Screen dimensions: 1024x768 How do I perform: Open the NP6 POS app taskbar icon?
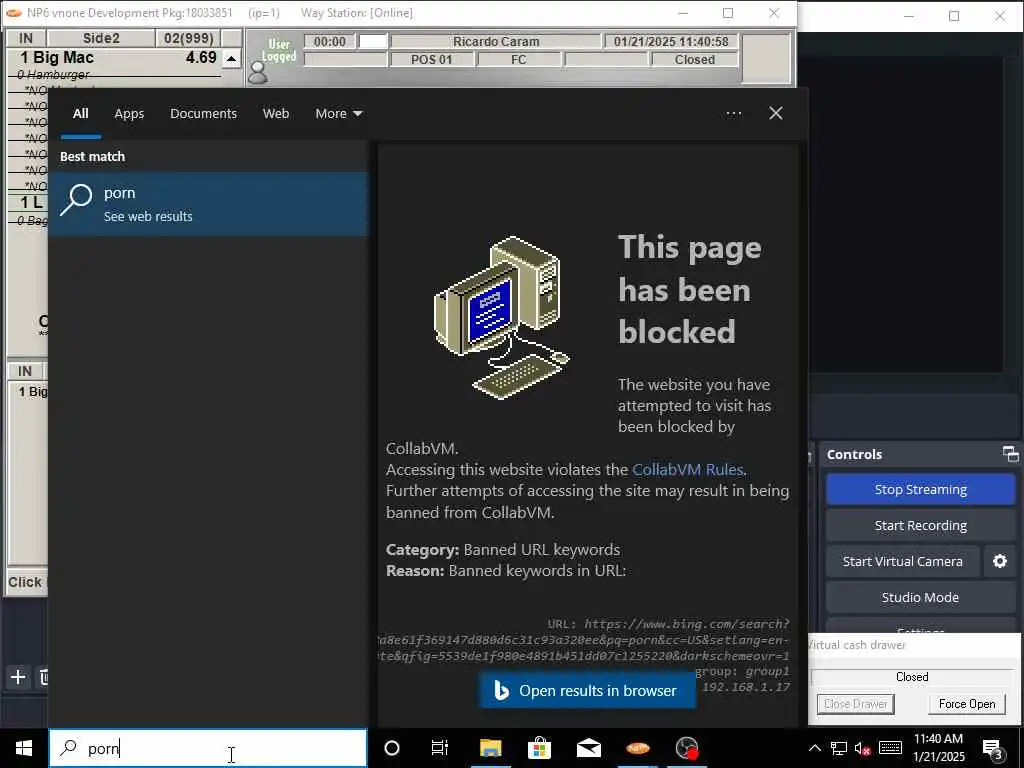click(638, 748)
